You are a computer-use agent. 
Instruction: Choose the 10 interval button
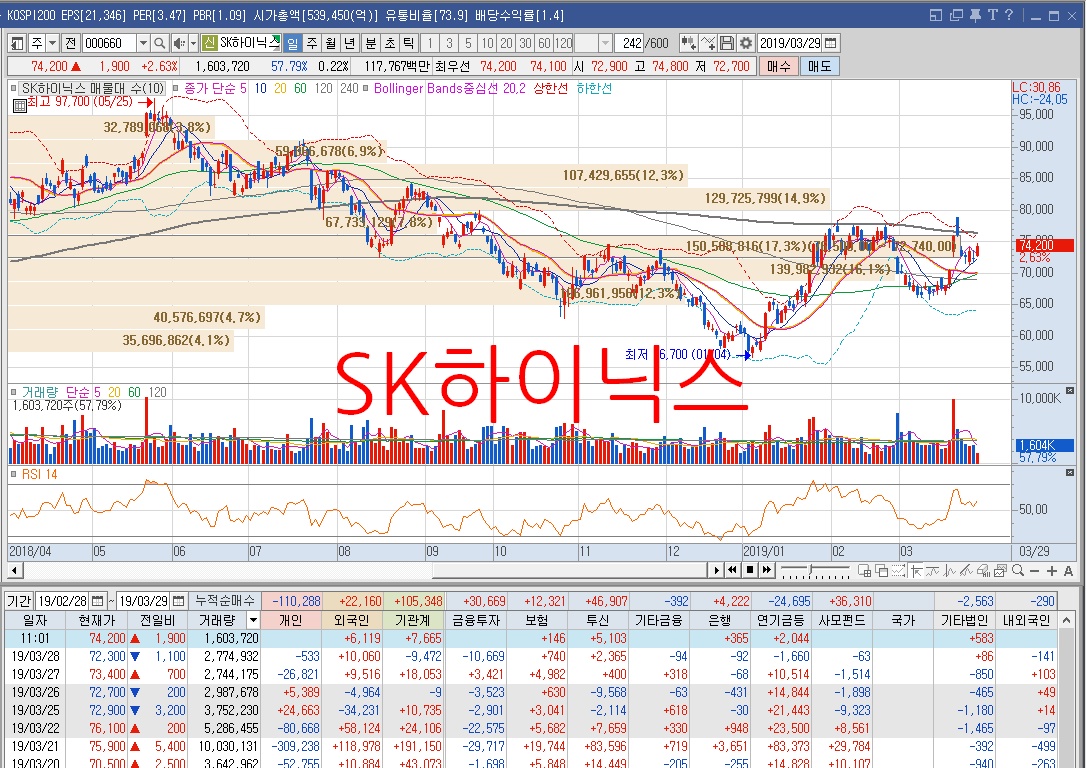tap(487, 43)
